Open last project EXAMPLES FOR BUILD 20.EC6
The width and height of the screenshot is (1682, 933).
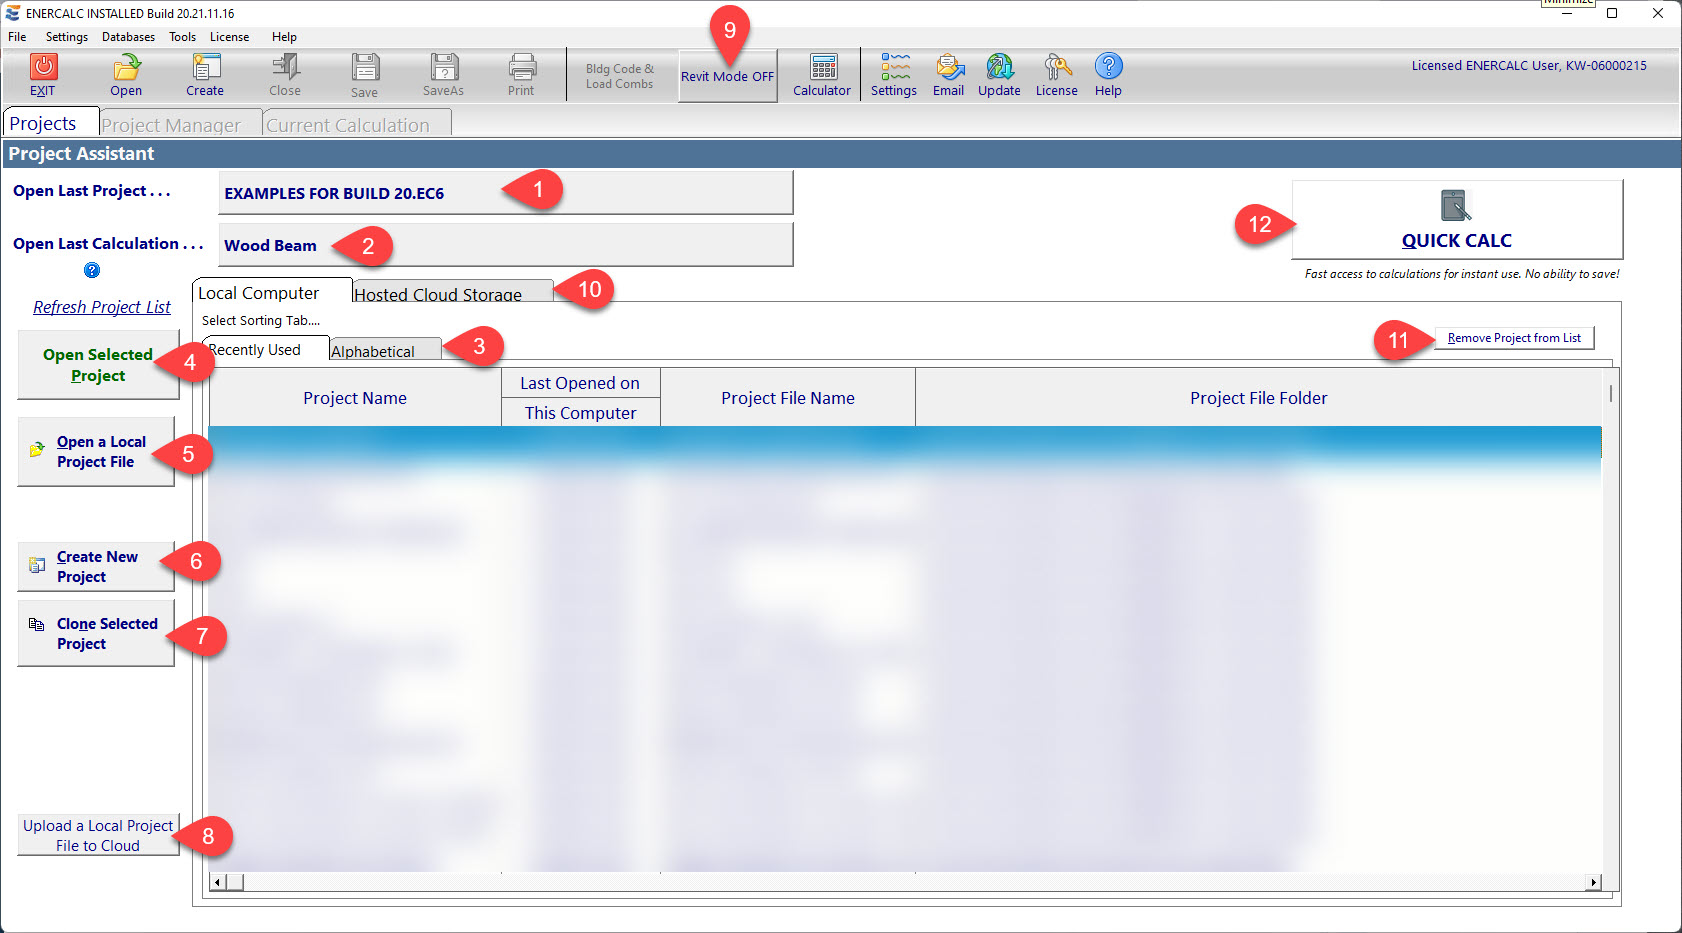point(505,193)
